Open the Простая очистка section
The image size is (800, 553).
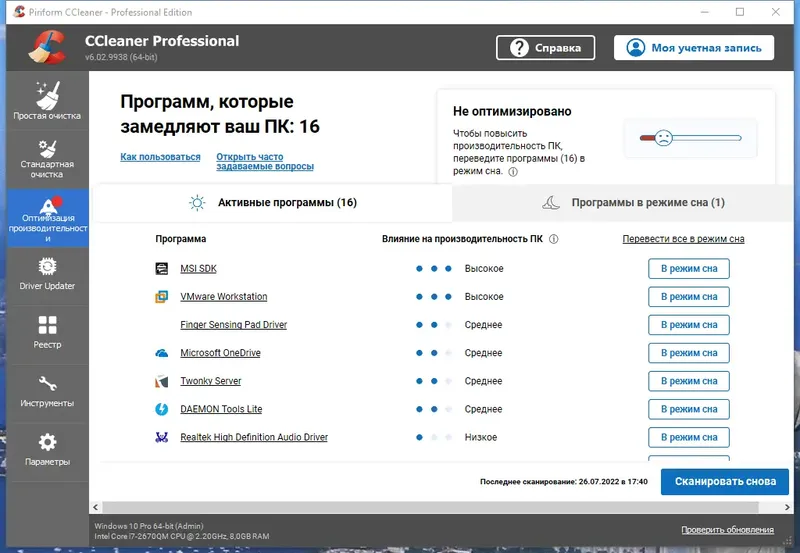tap(47, 100)
